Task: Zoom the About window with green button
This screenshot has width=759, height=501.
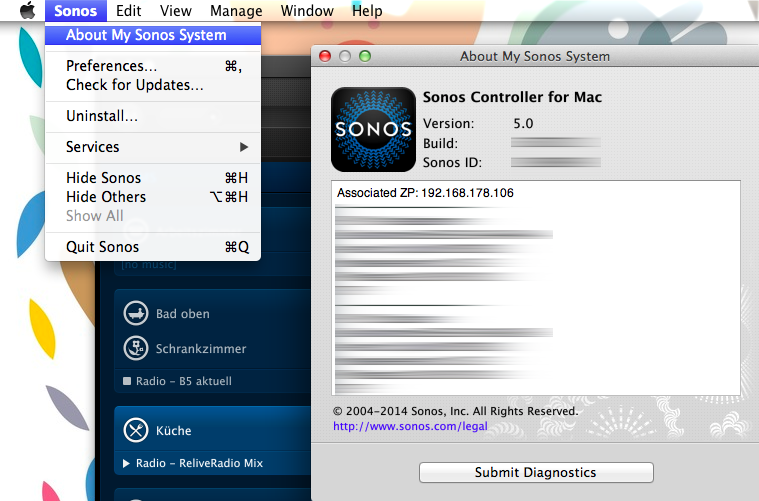Action: (365, 56)
